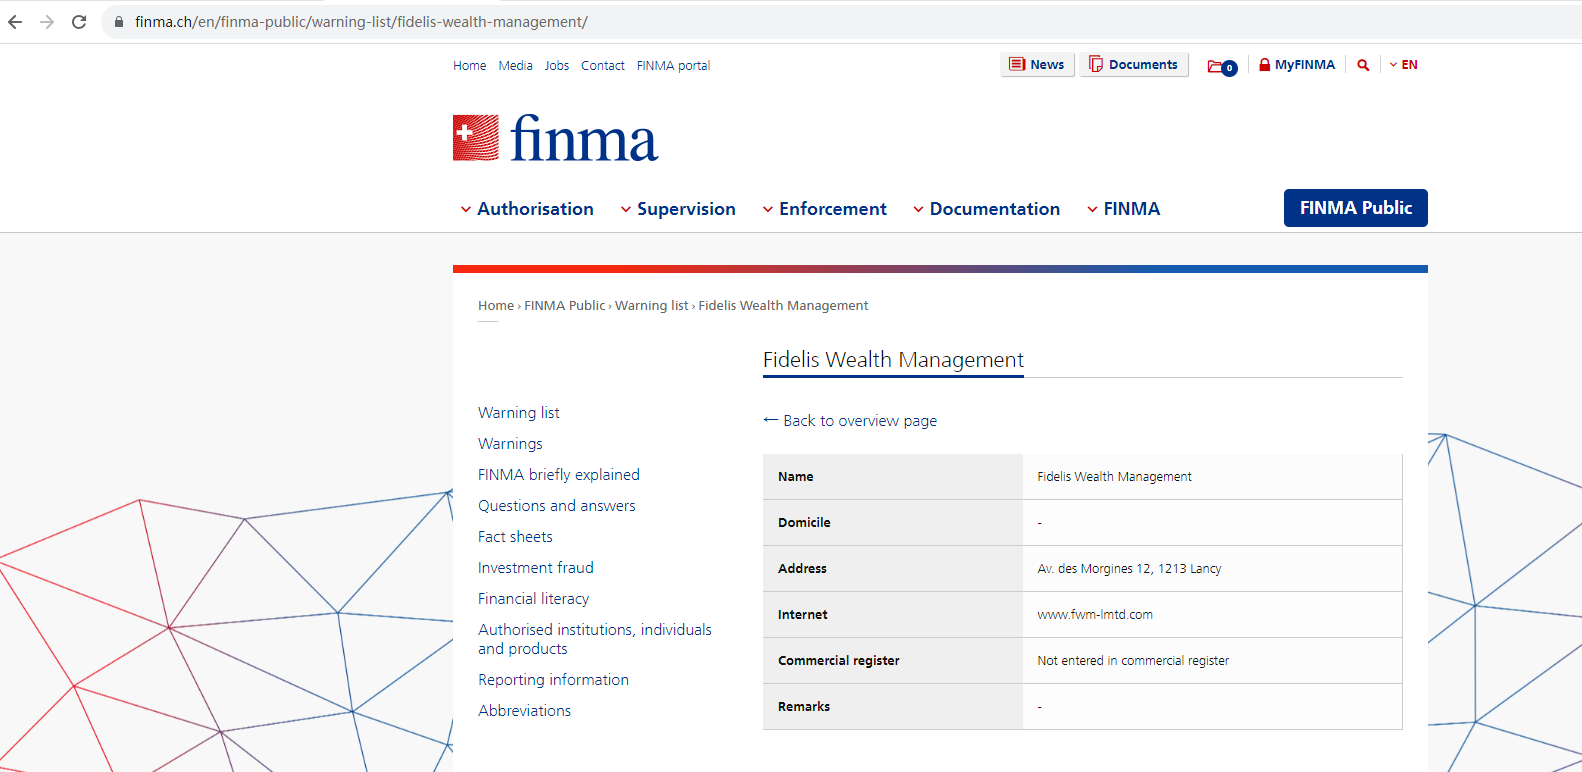Click the finma logo
1582x772 pixels.
(x=556, y=138)
